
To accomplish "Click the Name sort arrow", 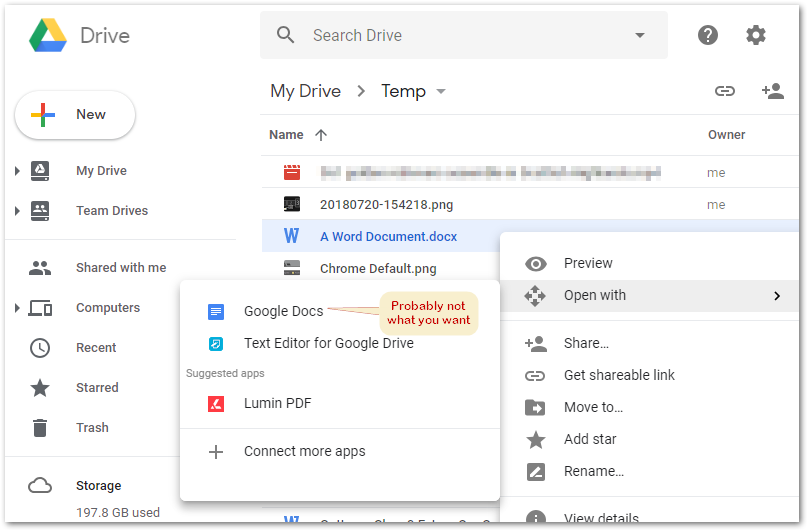I will 321,135.
